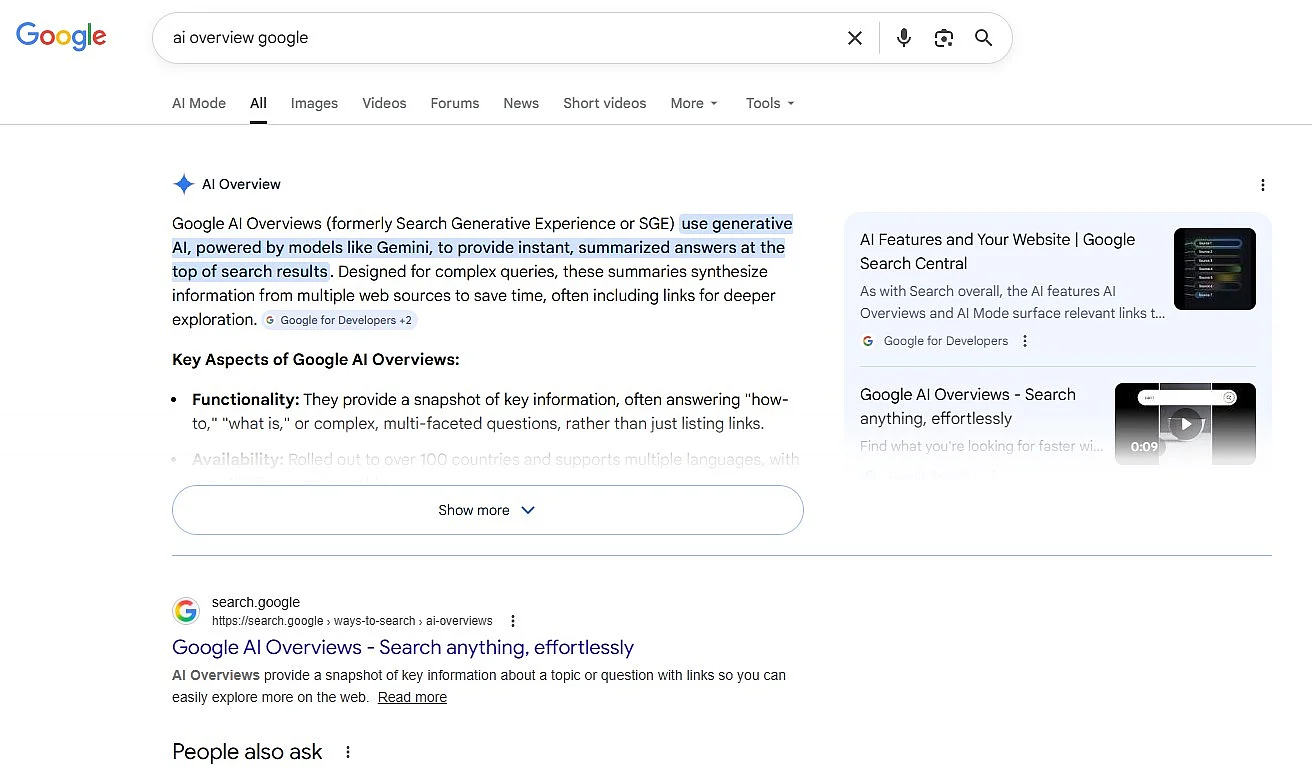The height and width of the screenshot is (771, 1312).
Task: Click the blue AI Overview sparkle icon
Action: (184, 184)
